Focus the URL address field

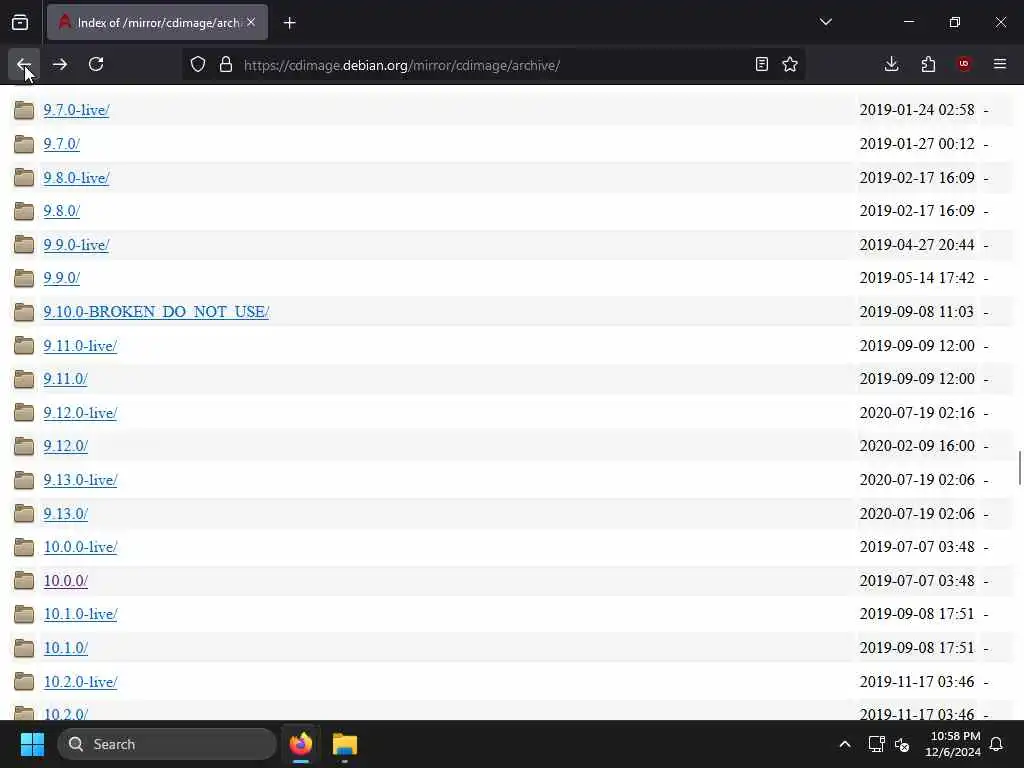pyautogui.click(x=493, y=65)
